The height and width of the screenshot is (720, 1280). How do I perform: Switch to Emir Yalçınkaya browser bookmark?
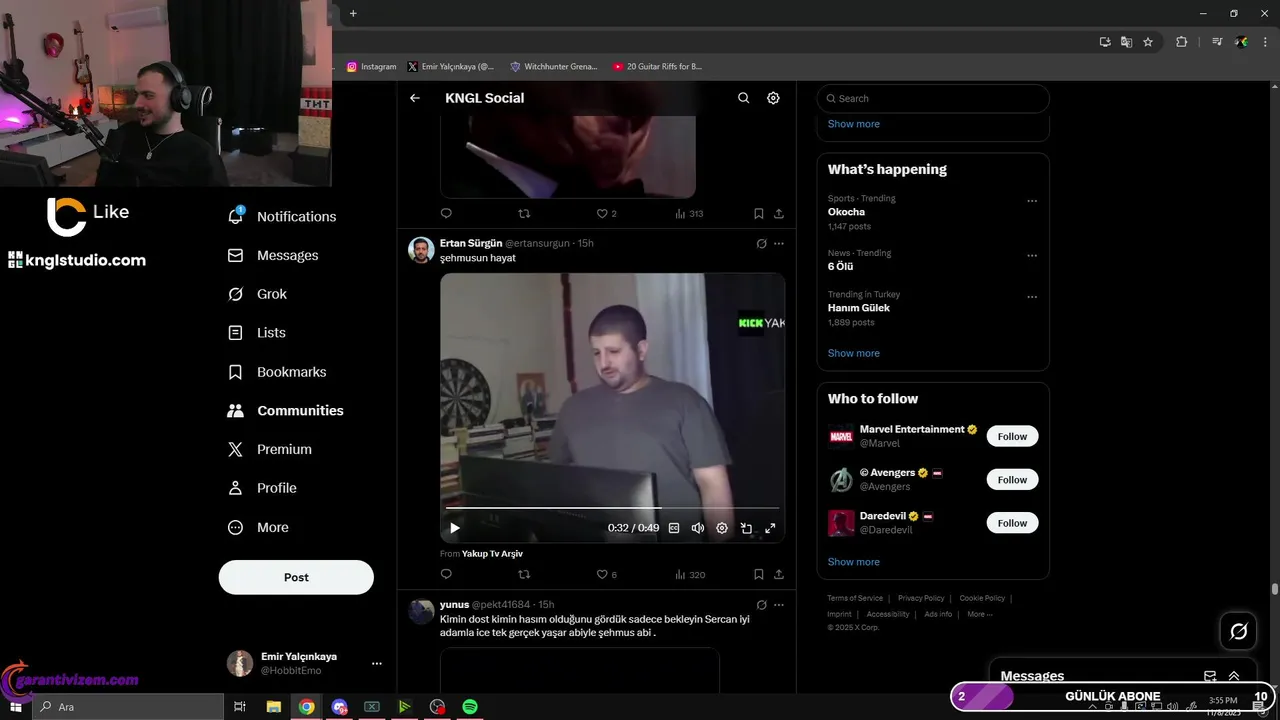pyautogui.click(x=450, y=66)
